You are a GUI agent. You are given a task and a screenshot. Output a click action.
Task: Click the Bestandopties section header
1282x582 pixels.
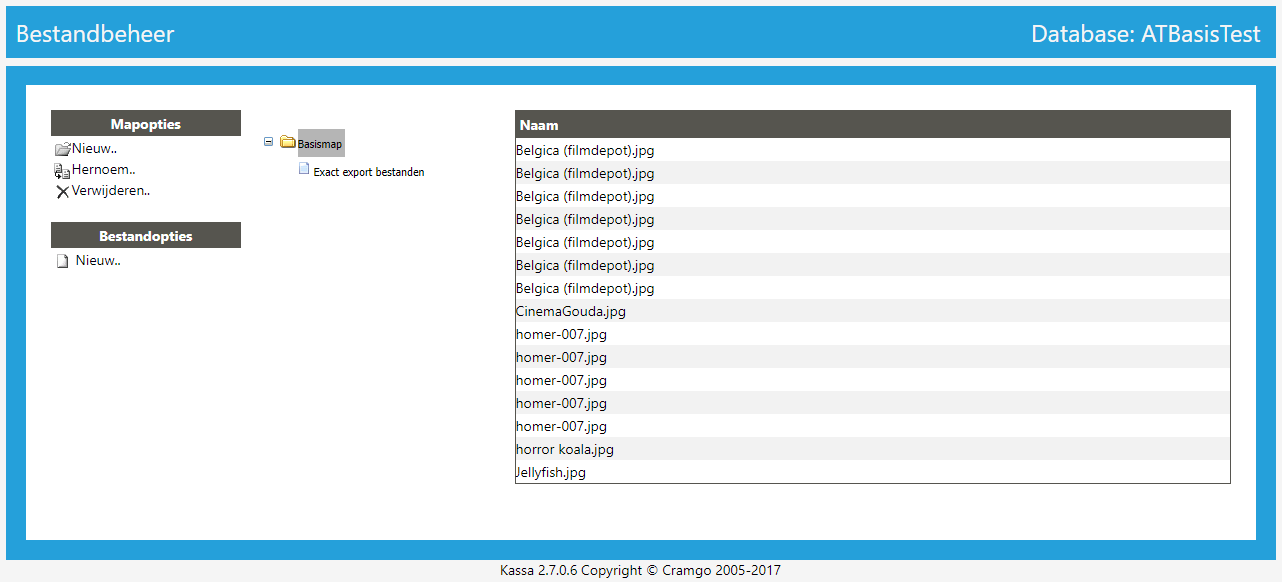point(146,235)
